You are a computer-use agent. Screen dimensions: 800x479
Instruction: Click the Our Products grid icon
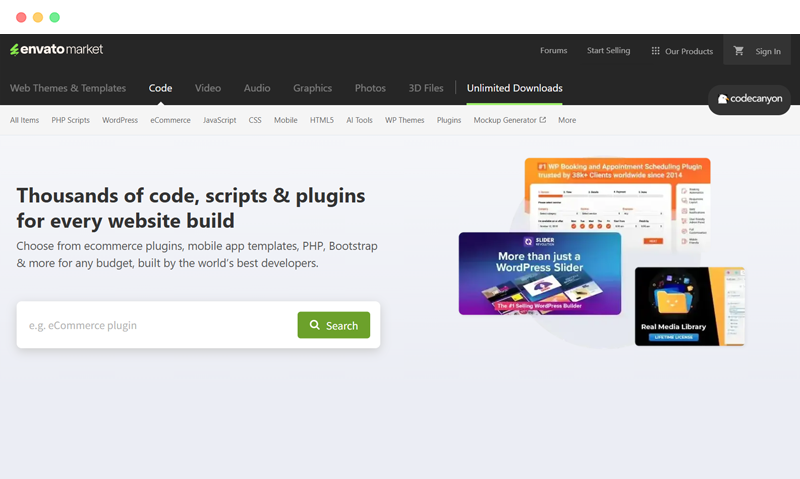656,51
